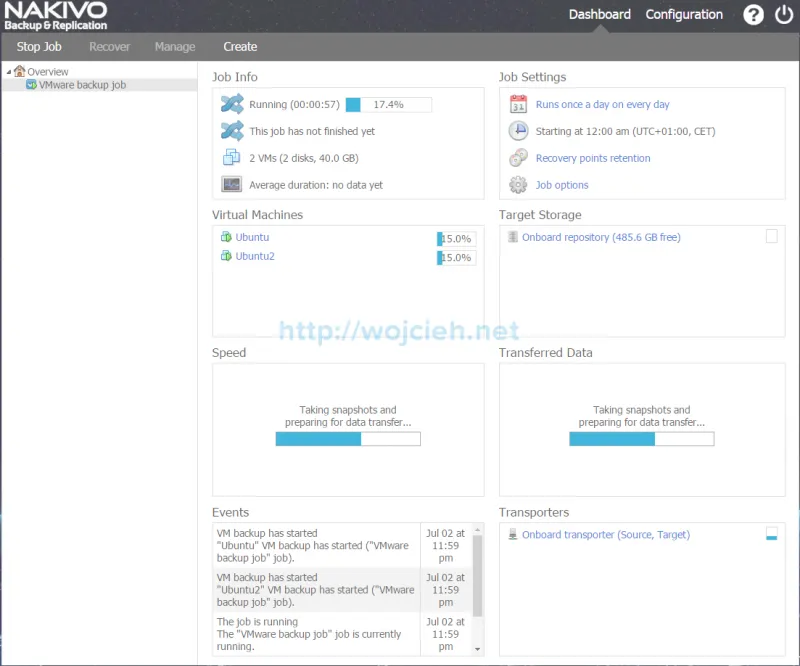Collapse the Overview tree node

8,71
